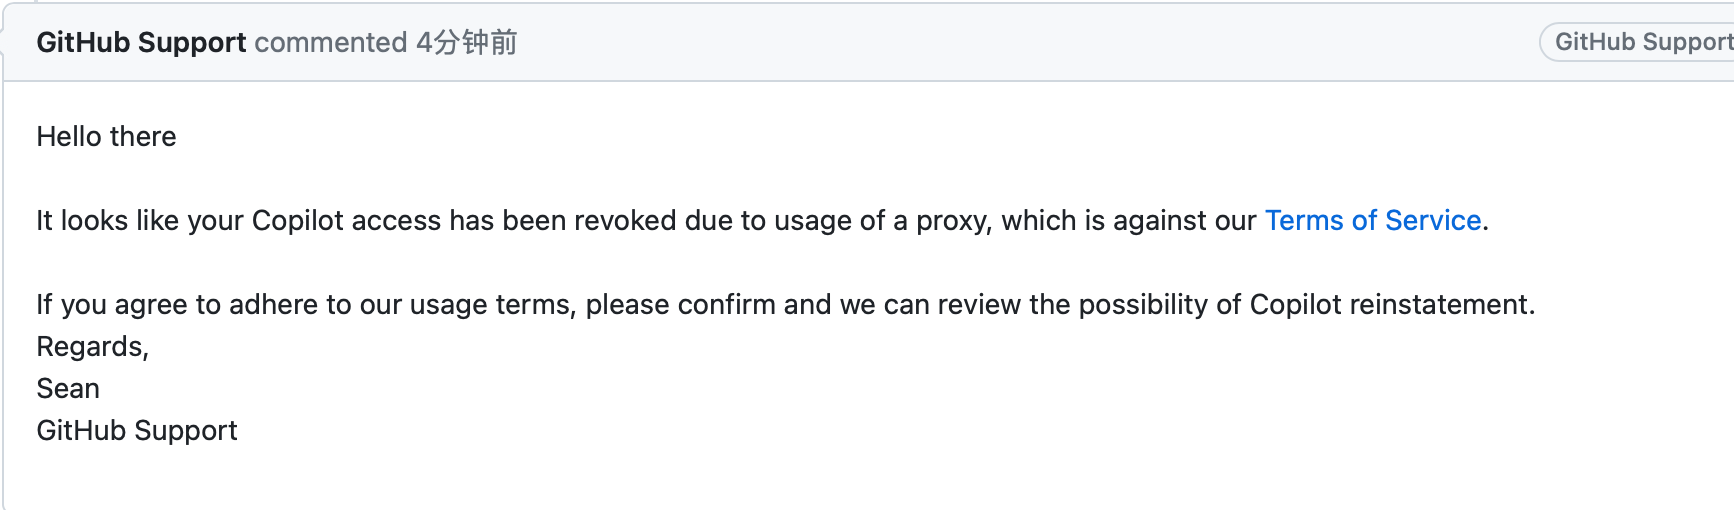Open the 4分钟前 comment timestamp
Screen dimensions: 1734x510
point(467,43)
